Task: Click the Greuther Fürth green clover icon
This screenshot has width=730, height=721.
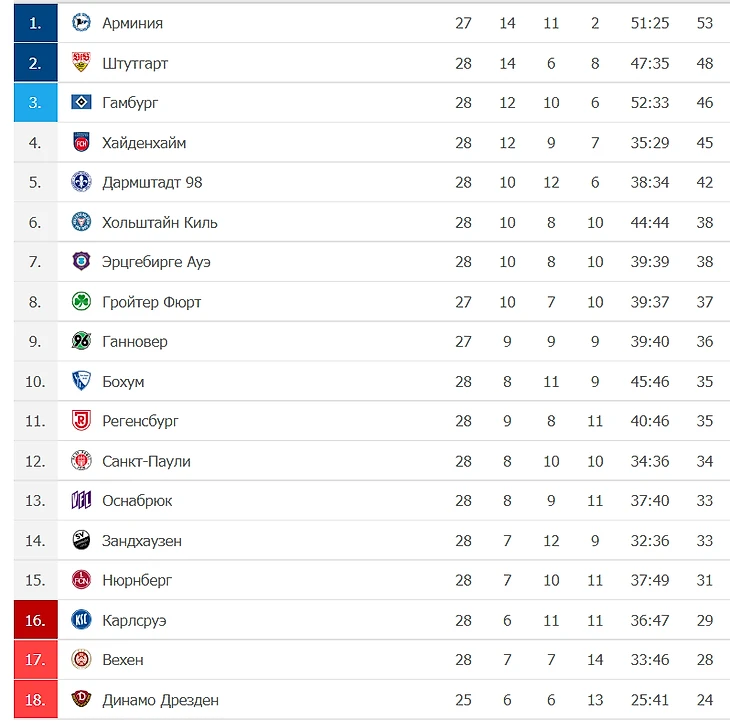Action: pos(81,302)
